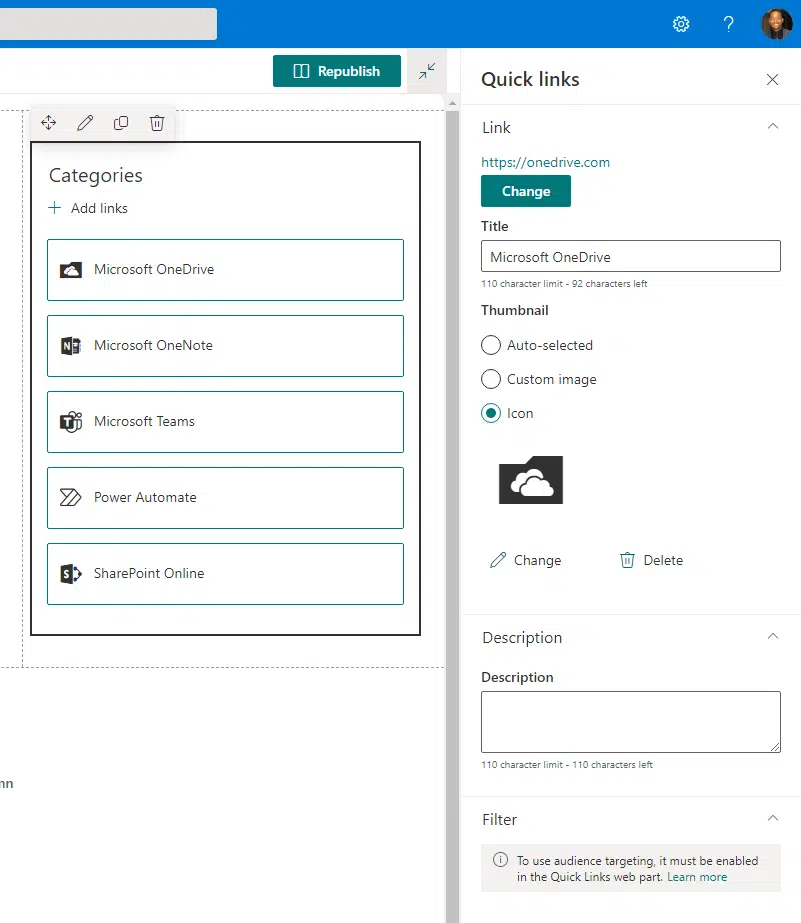Click the SharePoint icon in the card
Image resolution: width=801 pixels, height=923 pixels.
71,573
